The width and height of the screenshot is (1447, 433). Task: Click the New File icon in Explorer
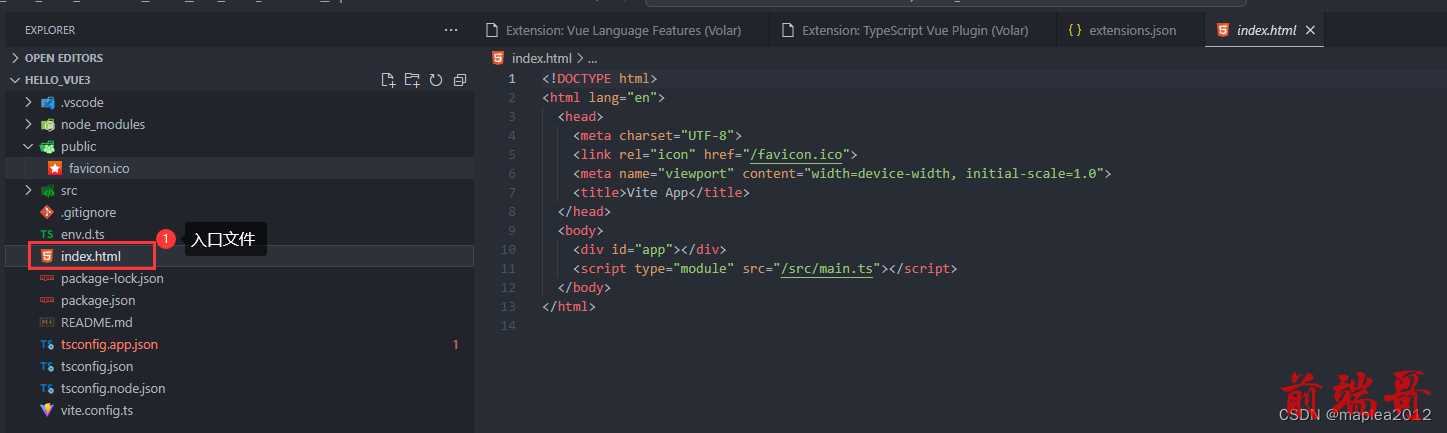coord(388,80)
